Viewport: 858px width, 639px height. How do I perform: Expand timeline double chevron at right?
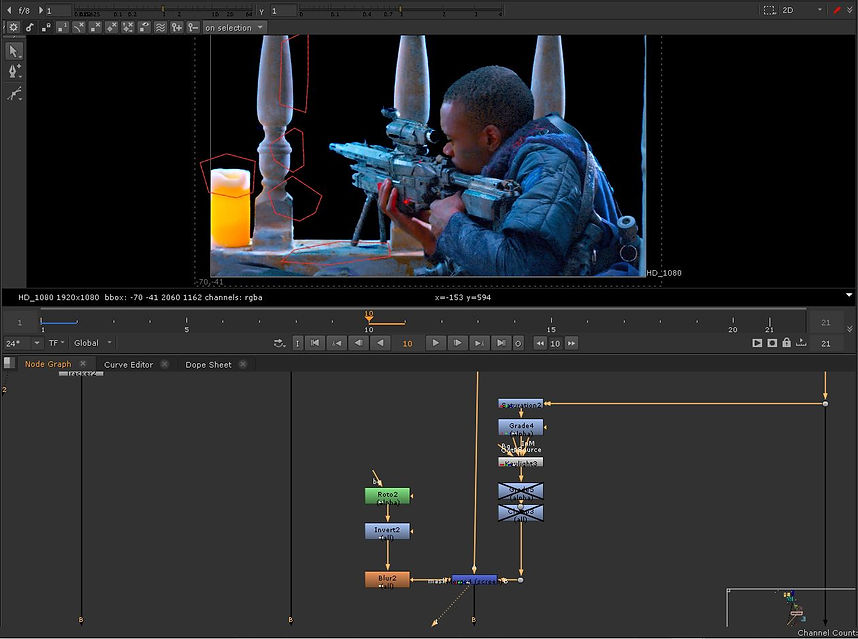850,329
